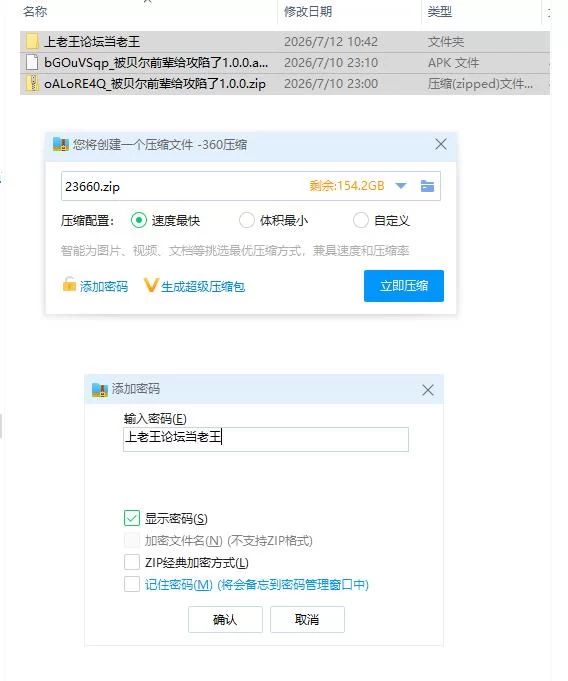
Task: Sort files by 类型 column header
Action: [439, 11]
